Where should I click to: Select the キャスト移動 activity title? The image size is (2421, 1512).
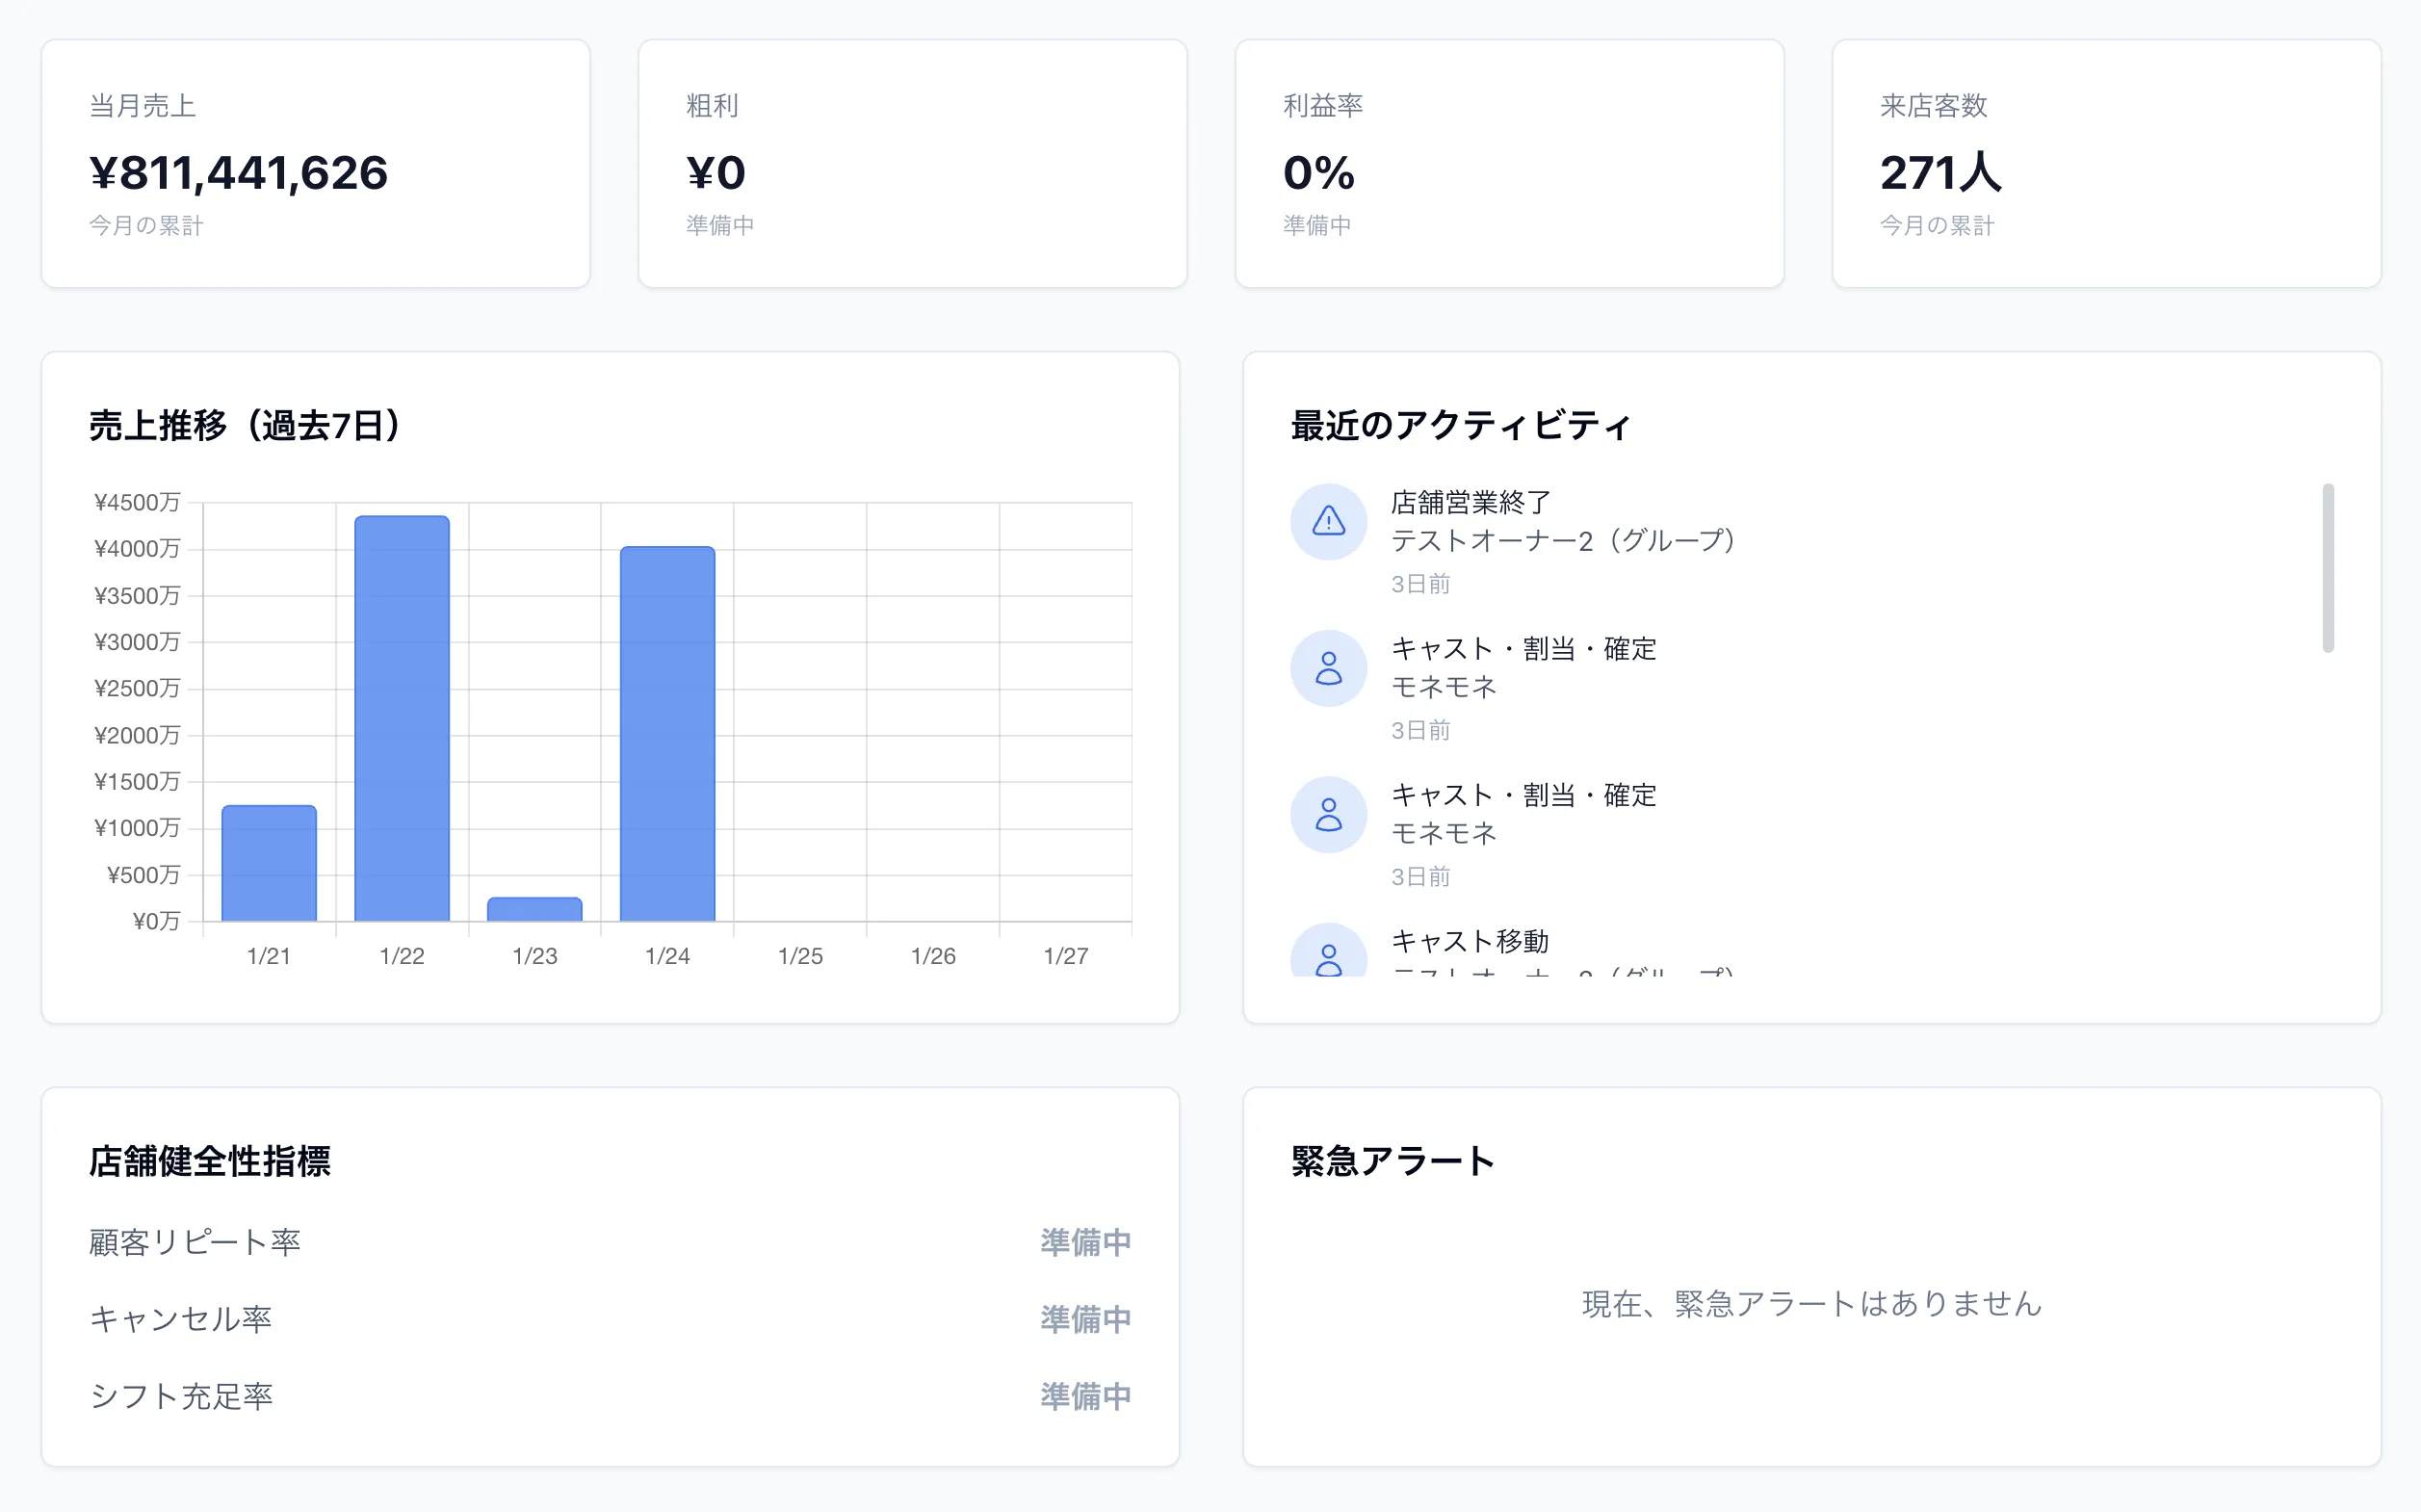(x=1470, y=940)
